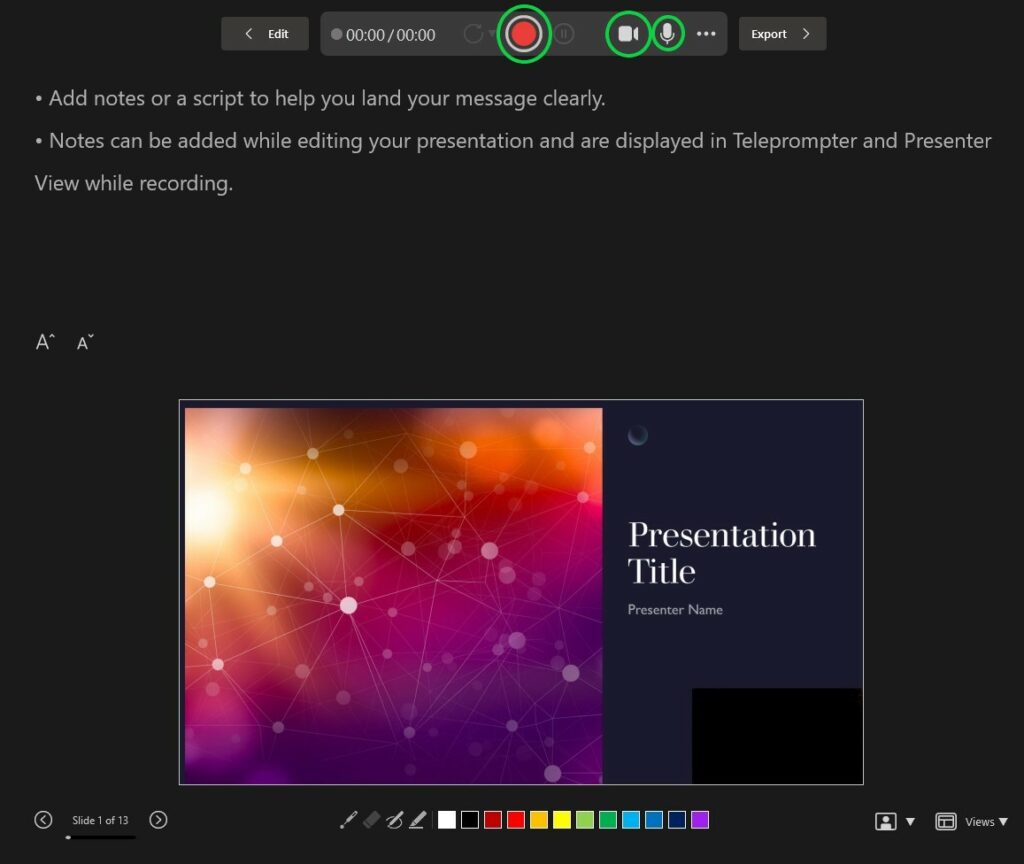Open the Views dropdown

pyautogui.click(x=986, y=822)
